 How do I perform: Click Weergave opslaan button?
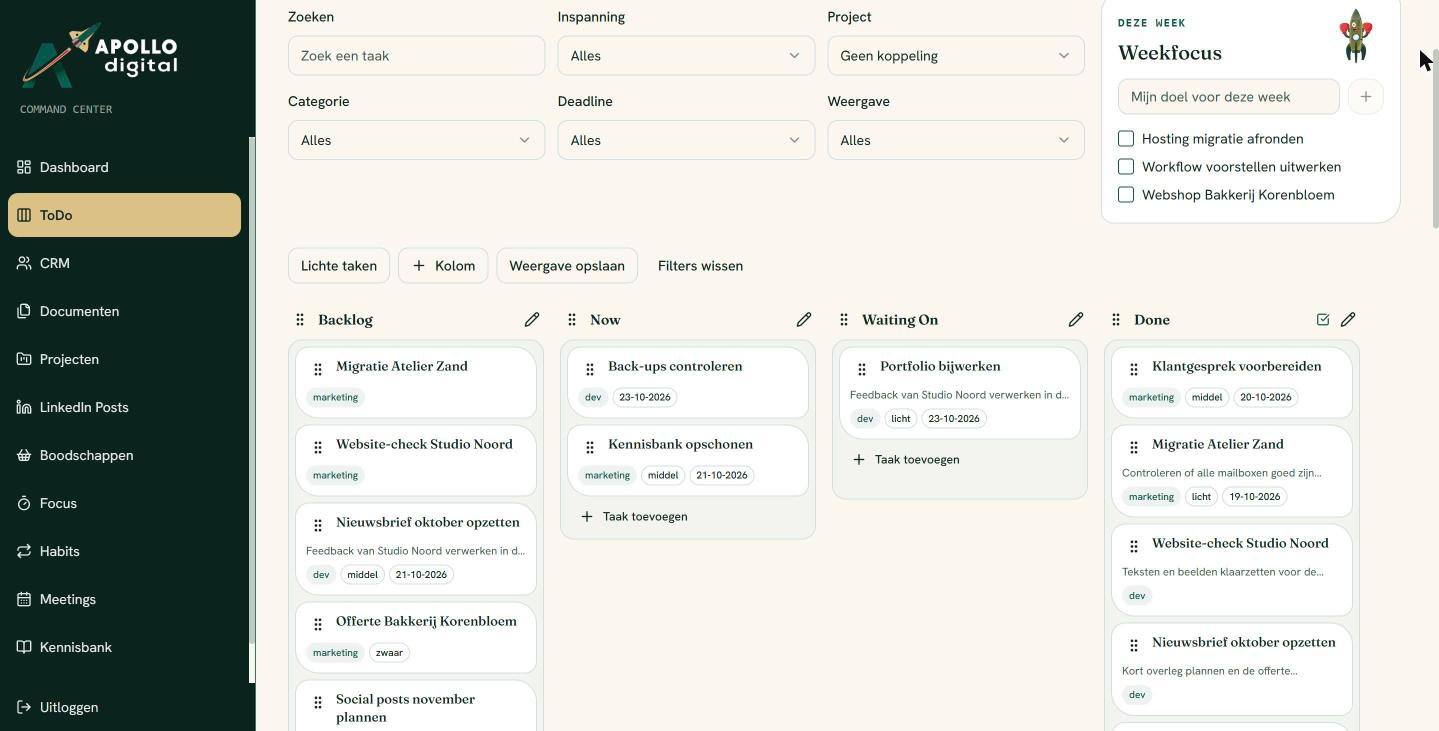(567, 266)
